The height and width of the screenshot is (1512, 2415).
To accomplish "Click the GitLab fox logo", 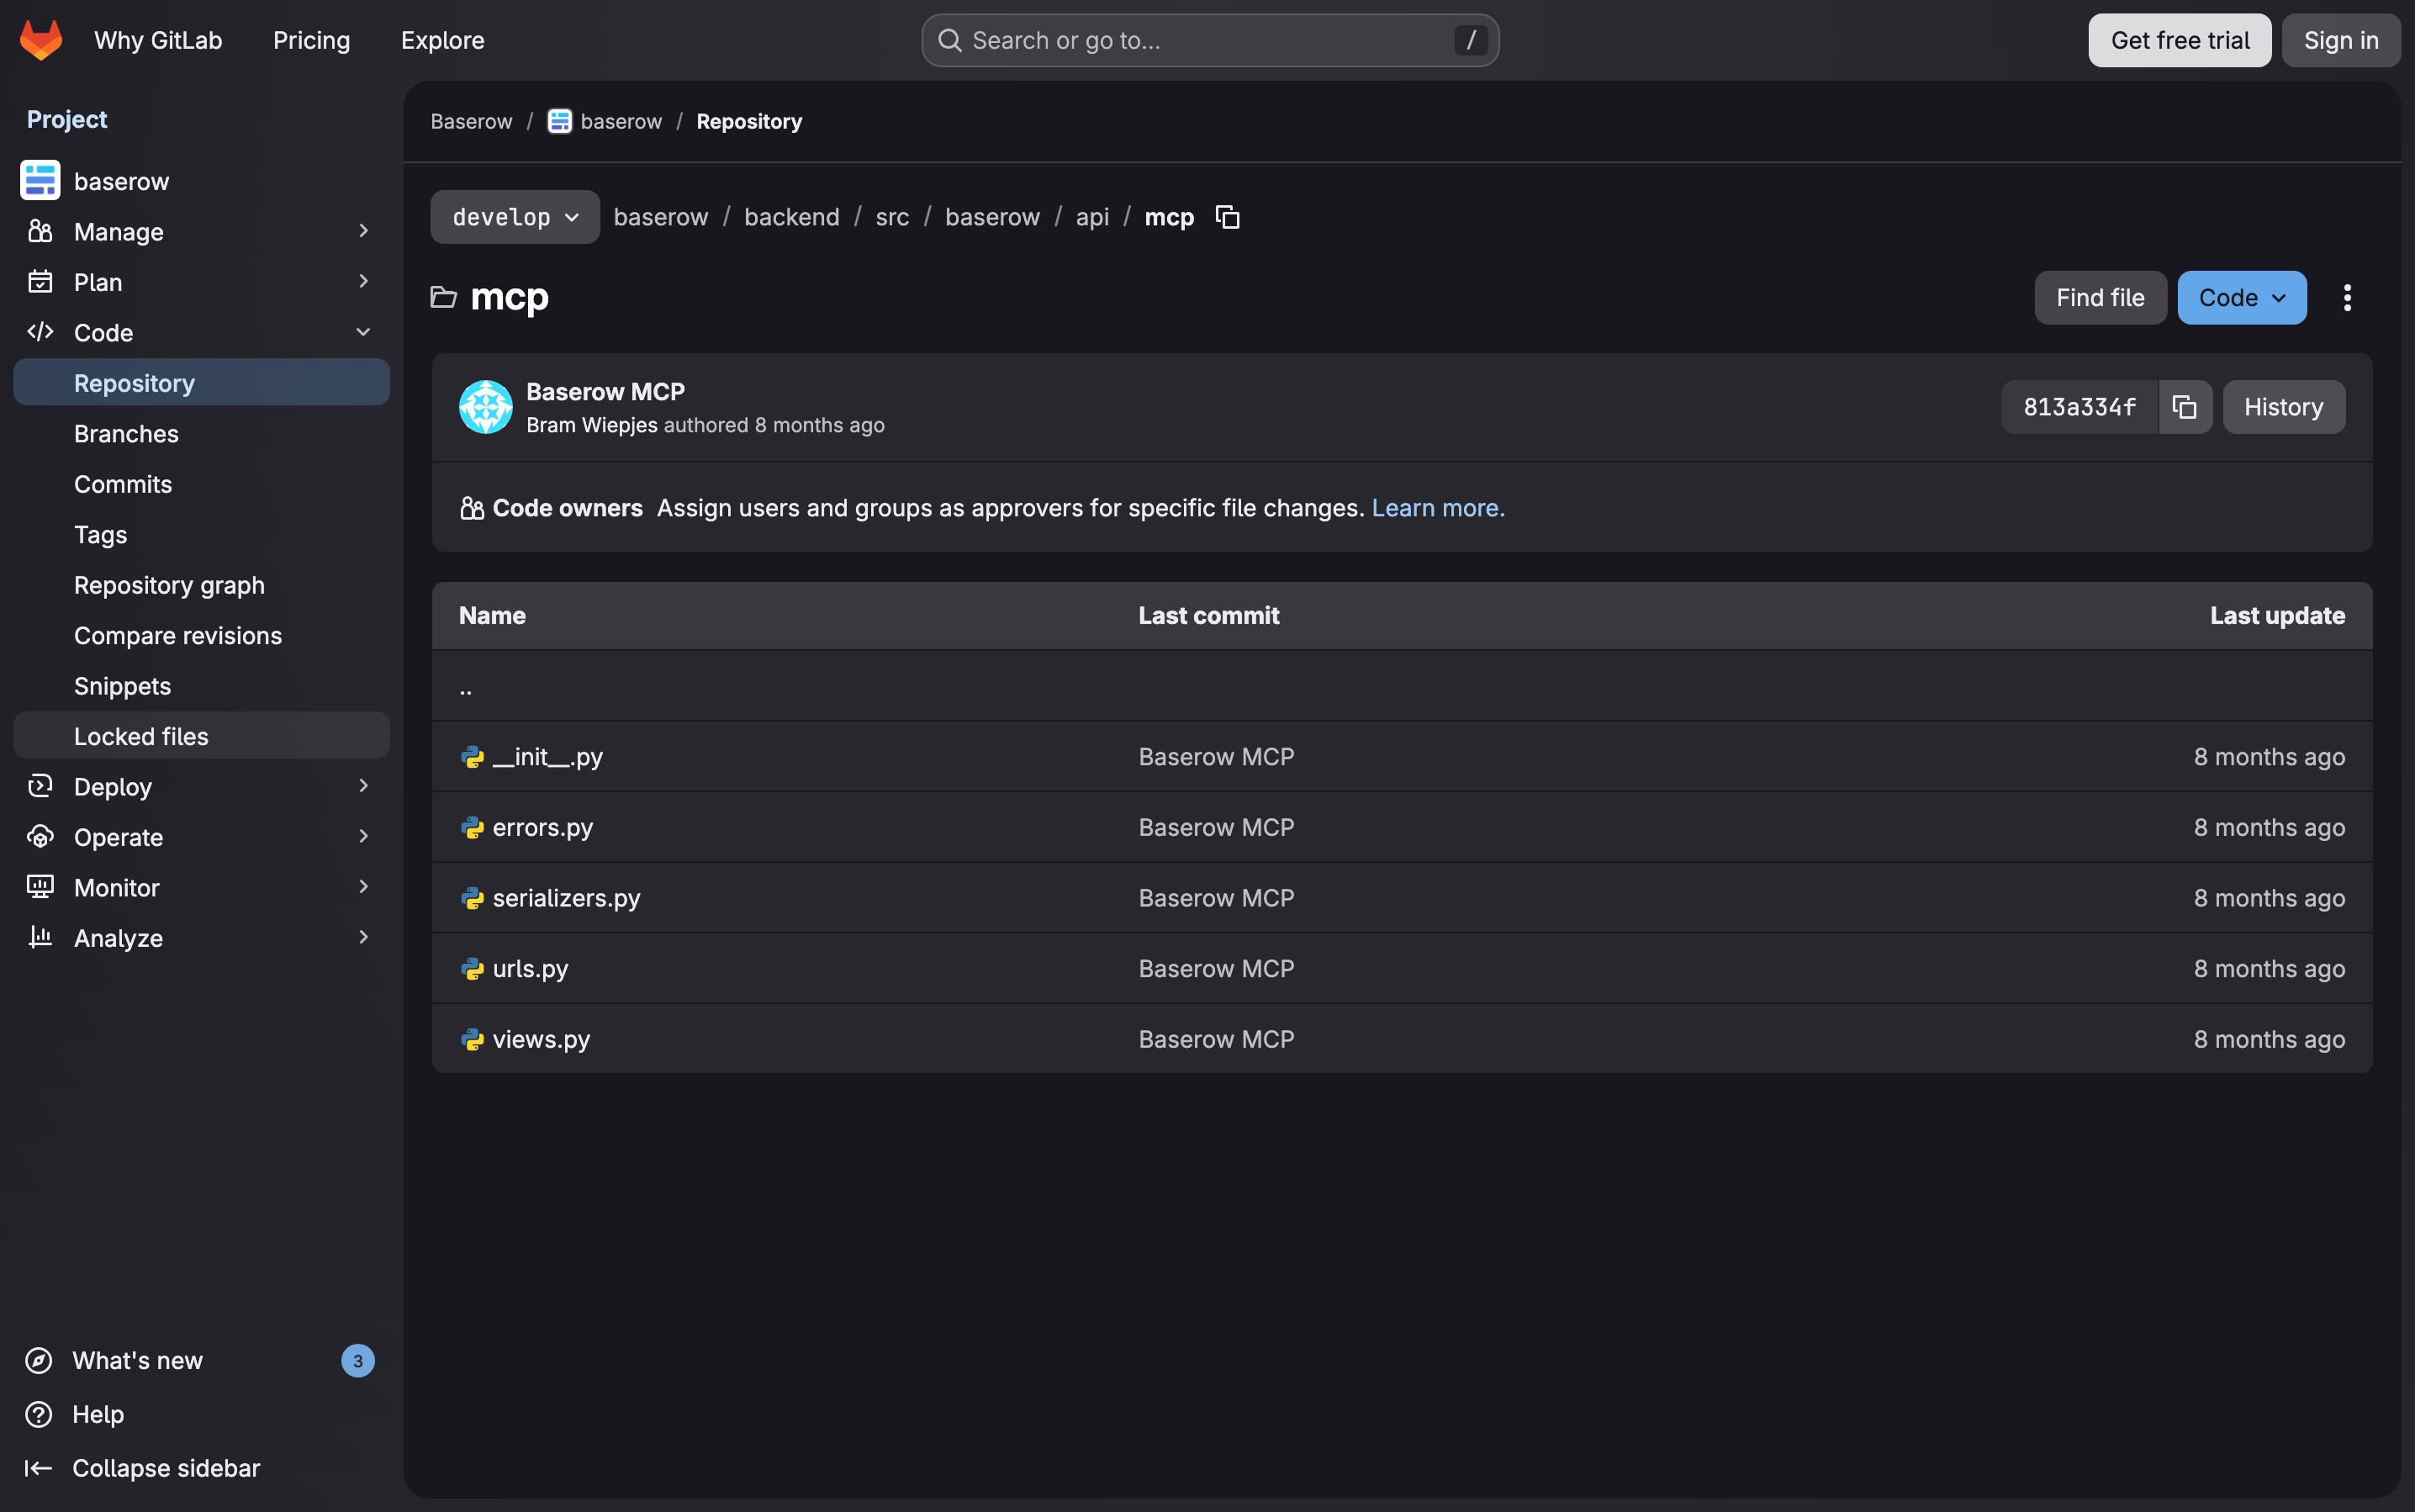I will point(41,40).
